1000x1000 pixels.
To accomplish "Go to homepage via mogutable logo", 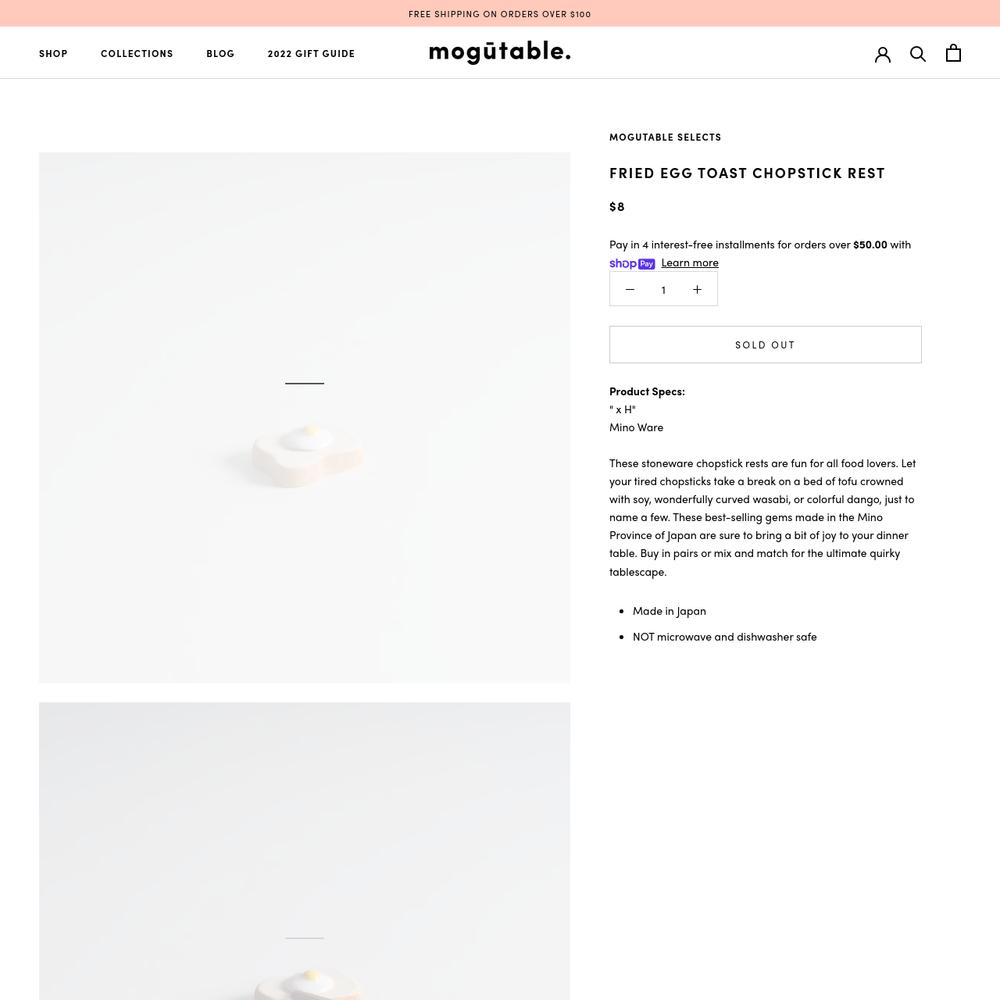I will pyautogui.click(x=499, y=52).
